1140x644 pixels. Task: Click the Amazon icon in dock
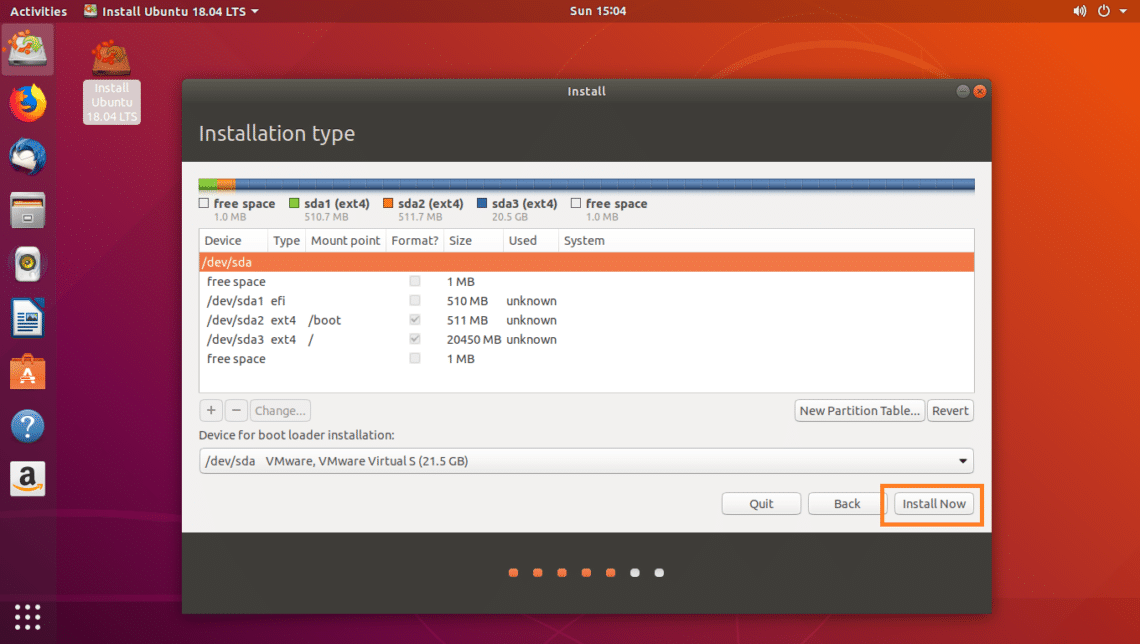coord(28,479)
